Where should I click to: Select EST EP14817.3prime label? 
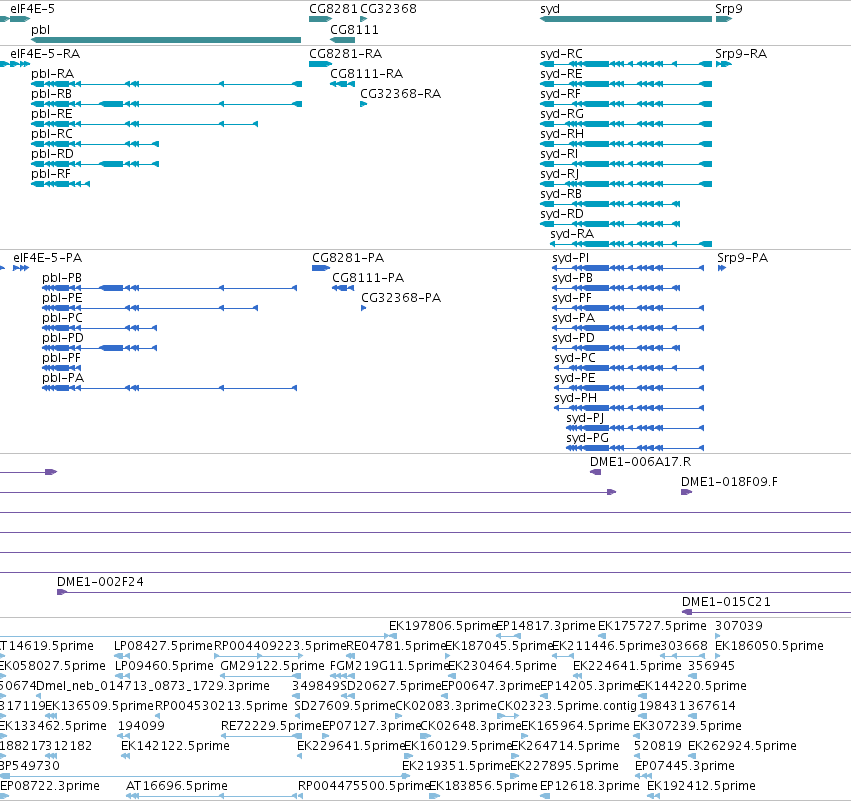546,626
